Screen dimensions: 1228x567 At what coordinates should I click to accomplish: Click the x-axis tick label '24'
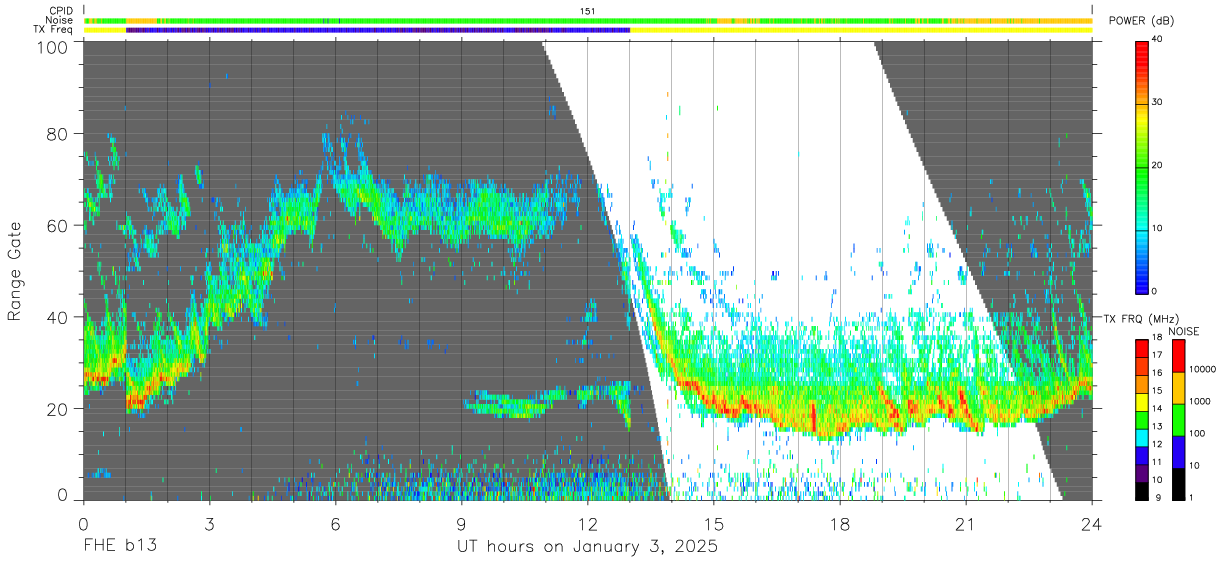pyautogui.click(x=1091, y=523)
